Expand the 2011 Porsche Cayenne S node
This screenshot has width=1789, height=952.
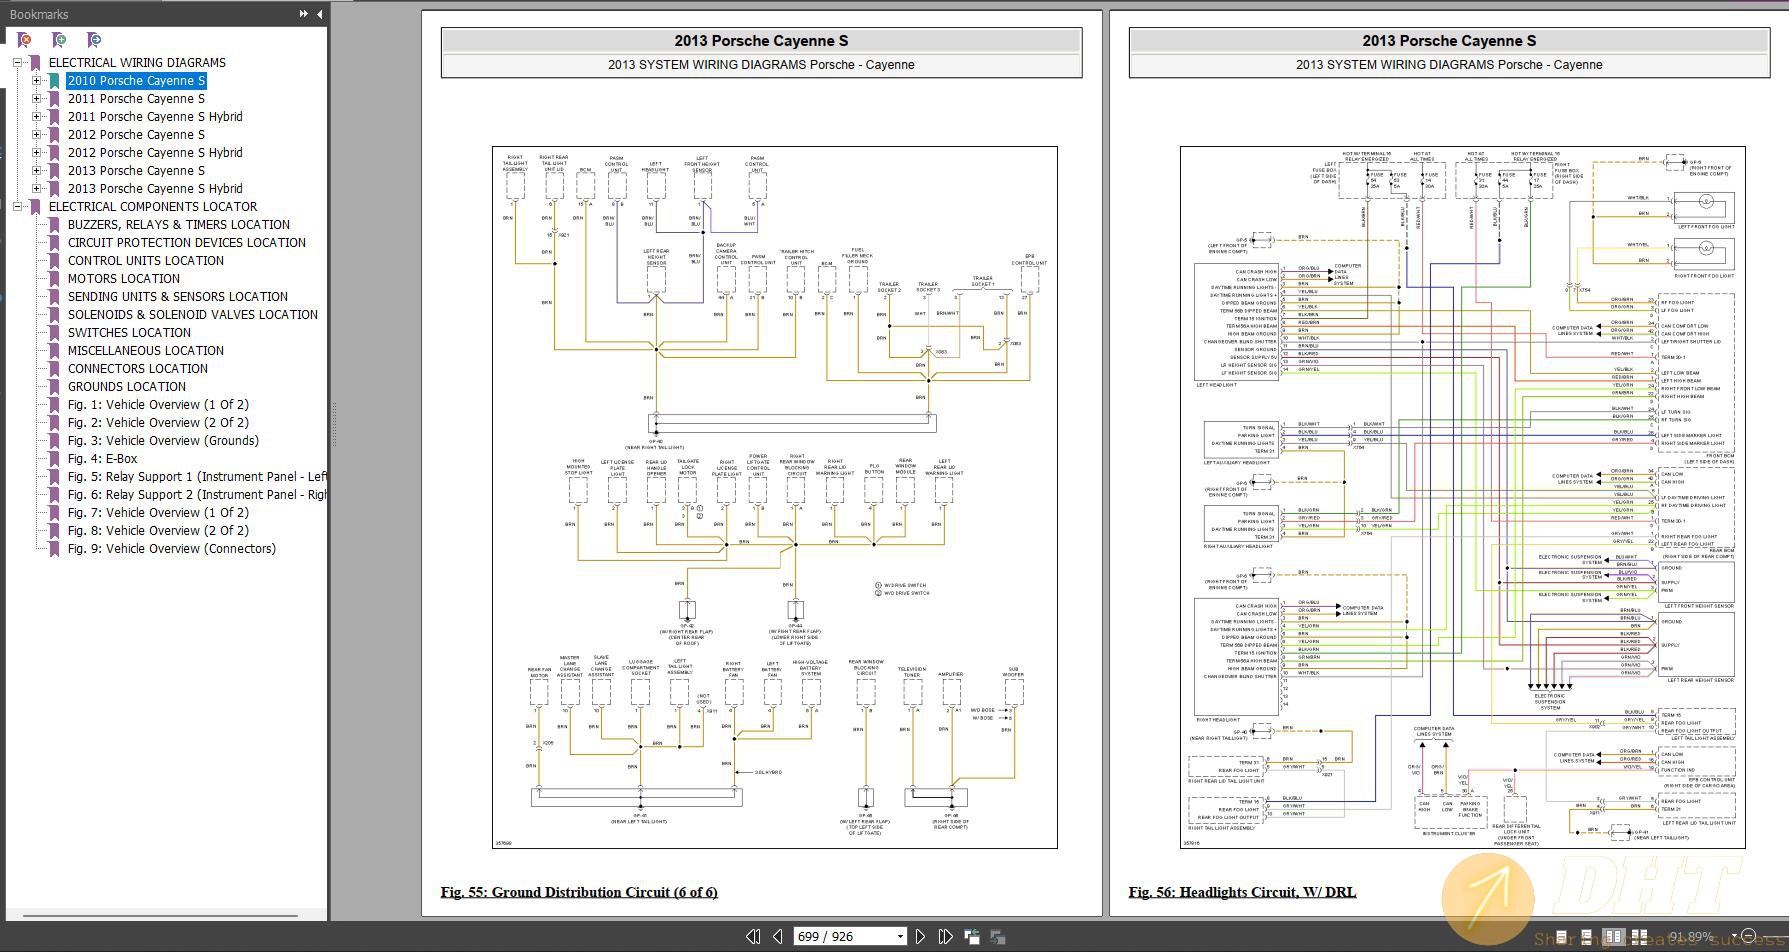click(36, 98)
